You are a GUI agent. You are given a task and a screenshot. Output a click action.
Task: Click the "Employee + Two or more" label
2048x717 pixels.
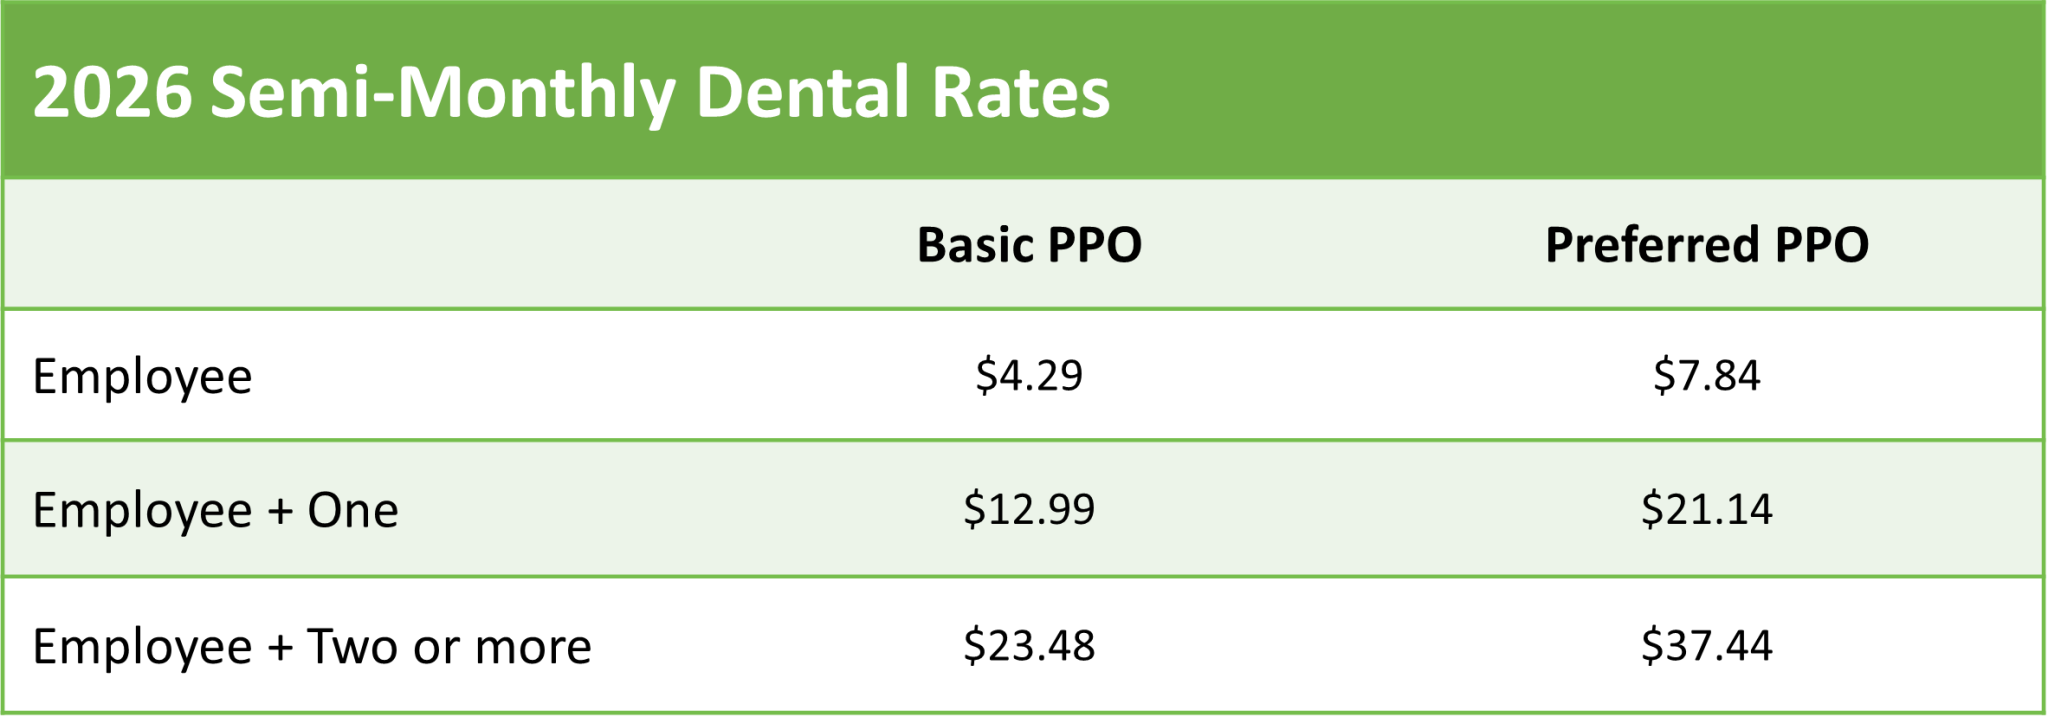(311, 647)
